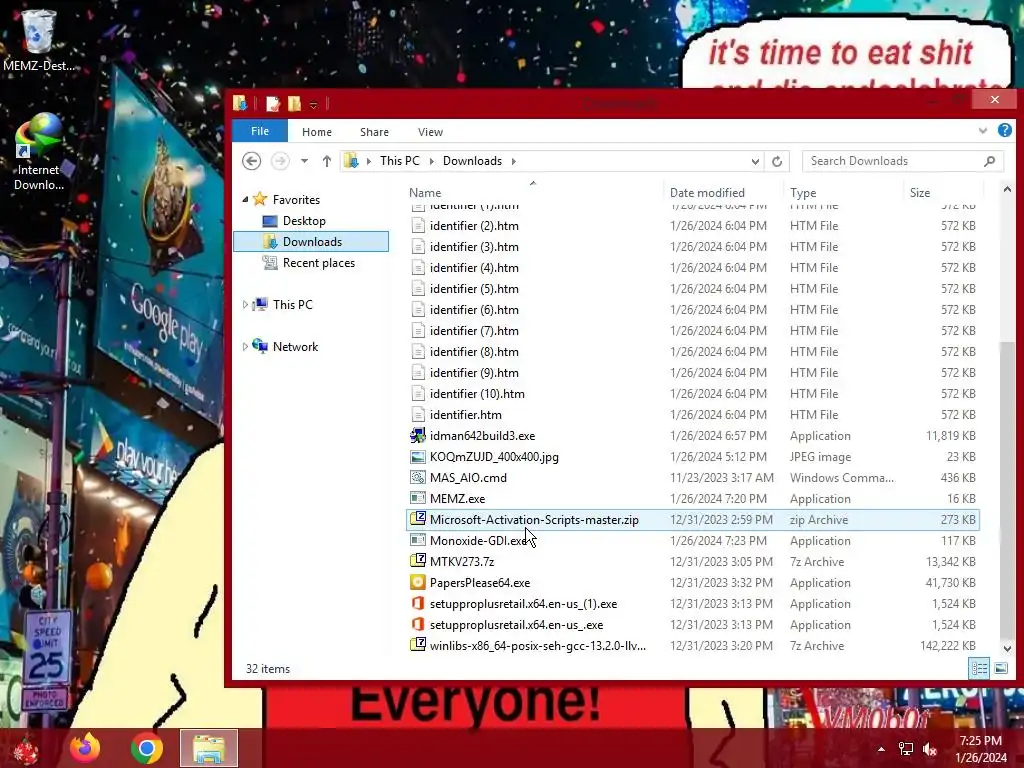Expand the Network tree node
The height and width of the screenshot is (768, 1024).
[x=246, y=347]
